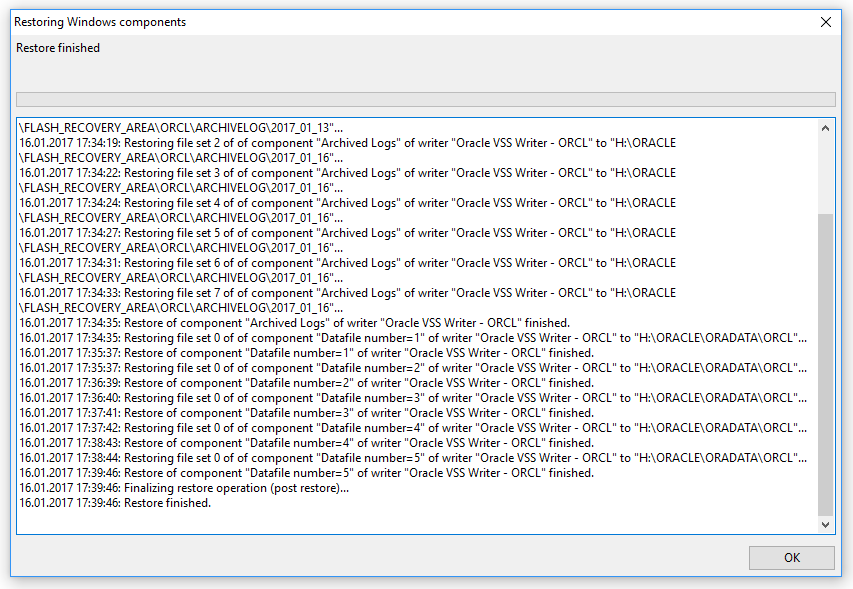Click the log scrollbar down arrow
The image size is (853, 589).
click(825, 524)
